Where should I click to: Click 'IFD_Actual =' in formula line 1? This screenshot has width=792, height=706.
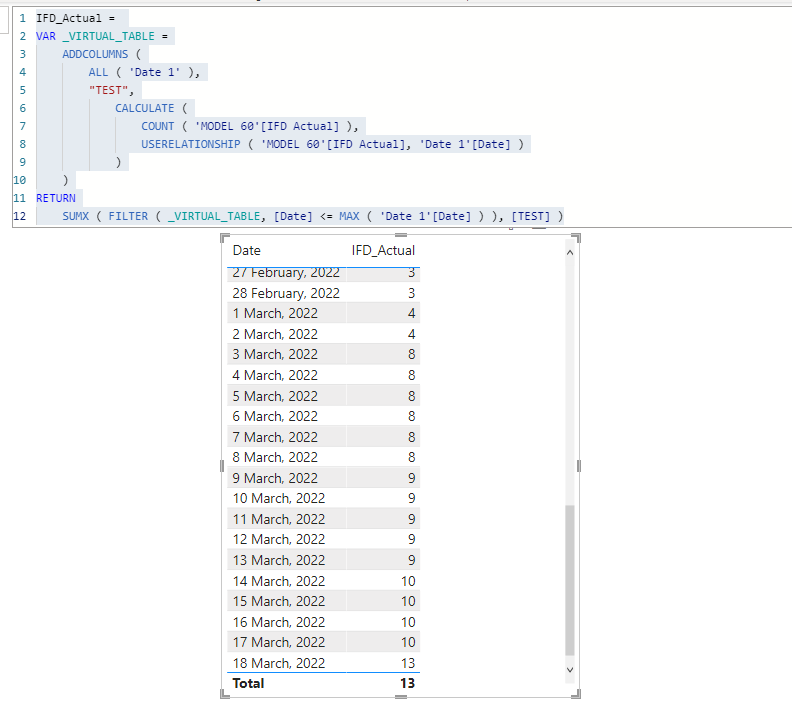point(75,18)
